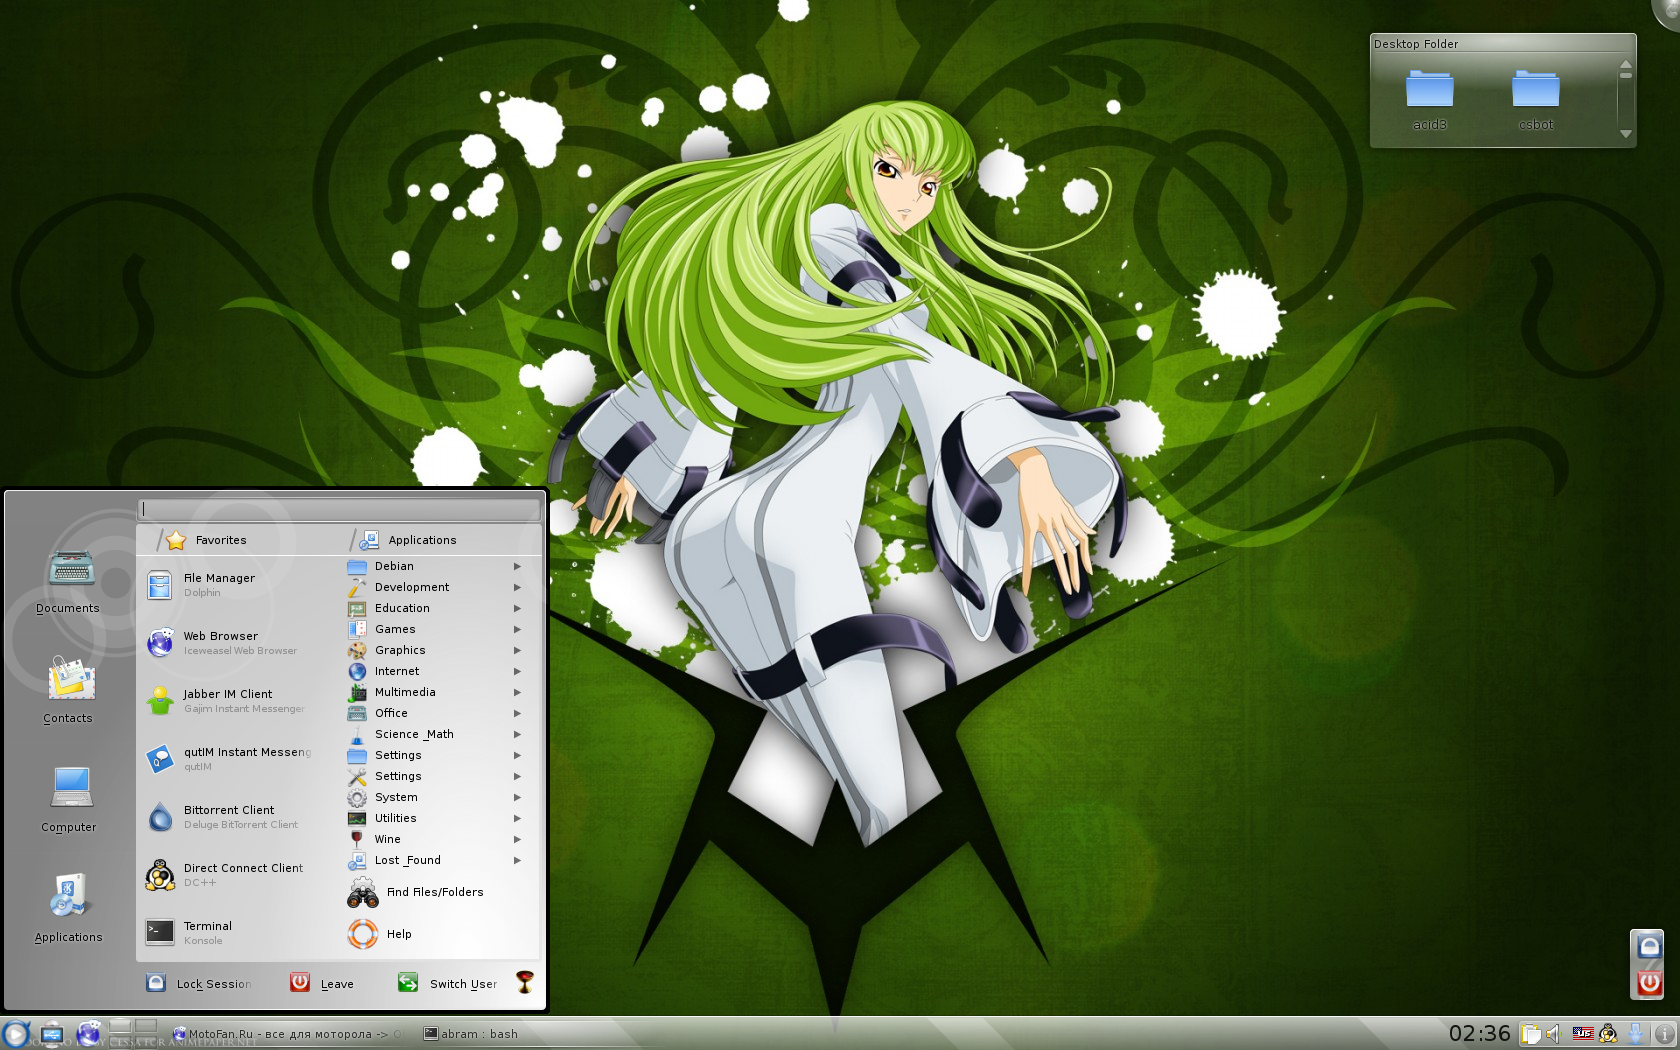Viewport: 1680px width, 1050px height.
Task: Launch Iceweasel Web Browser from Favorites
Action: click(238, 643)
